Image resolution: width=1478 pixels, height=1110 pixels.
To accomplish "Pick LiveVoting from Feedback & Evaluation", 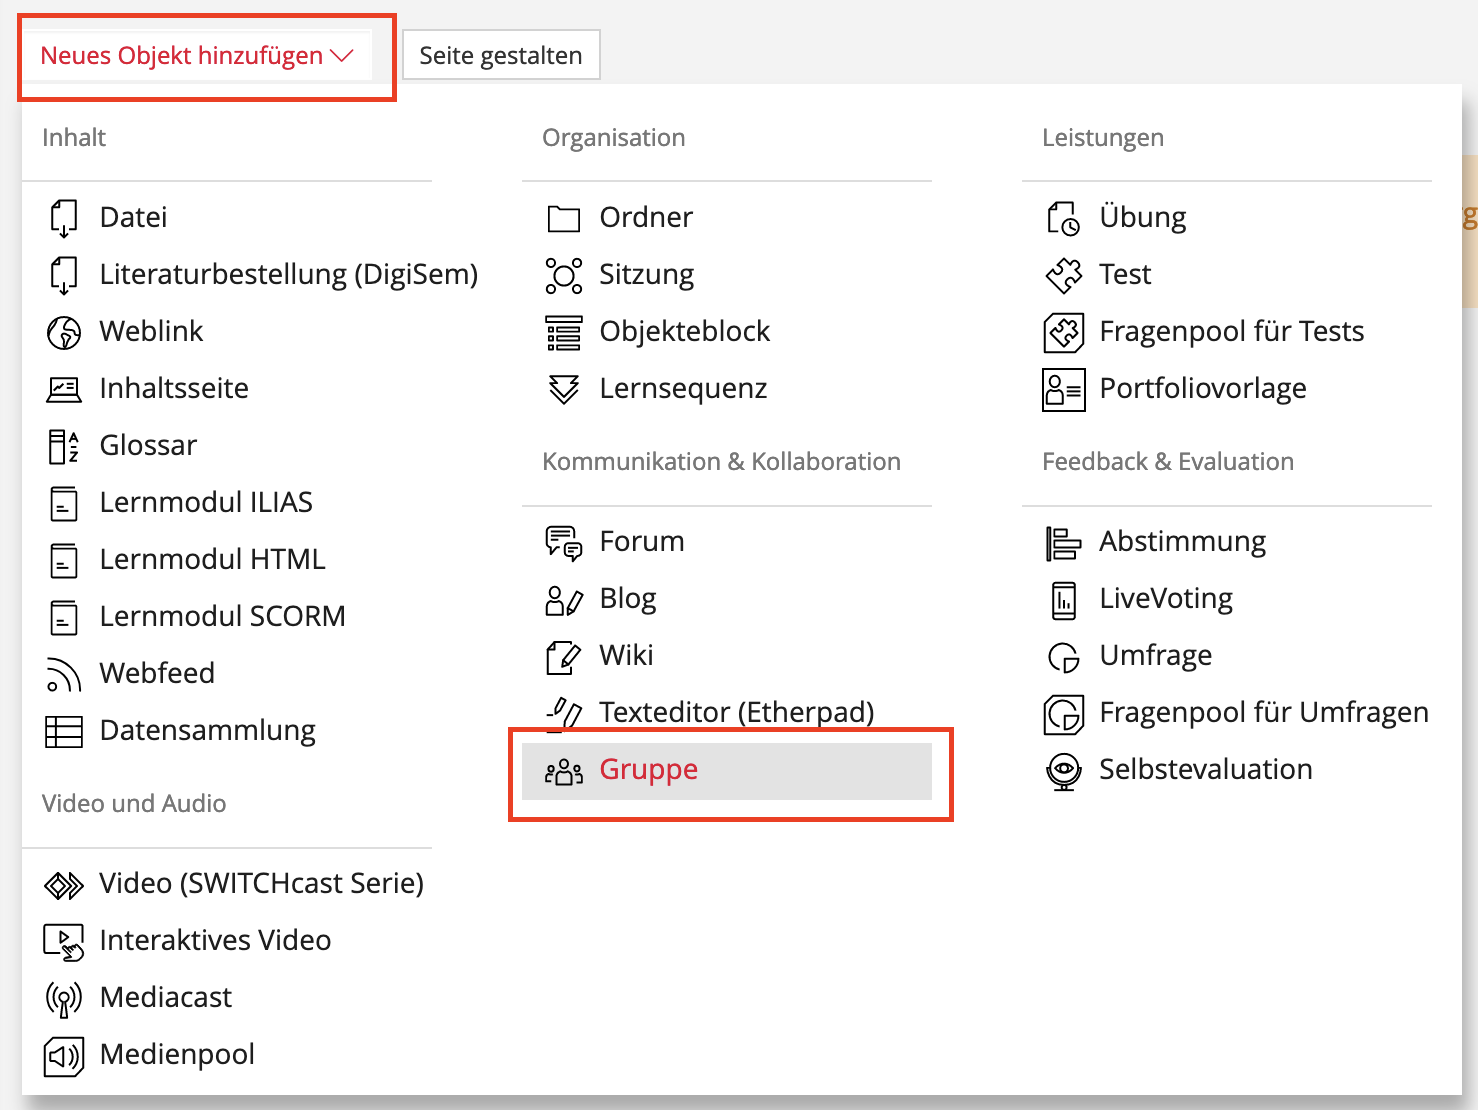I will (x=1165, y=599).
